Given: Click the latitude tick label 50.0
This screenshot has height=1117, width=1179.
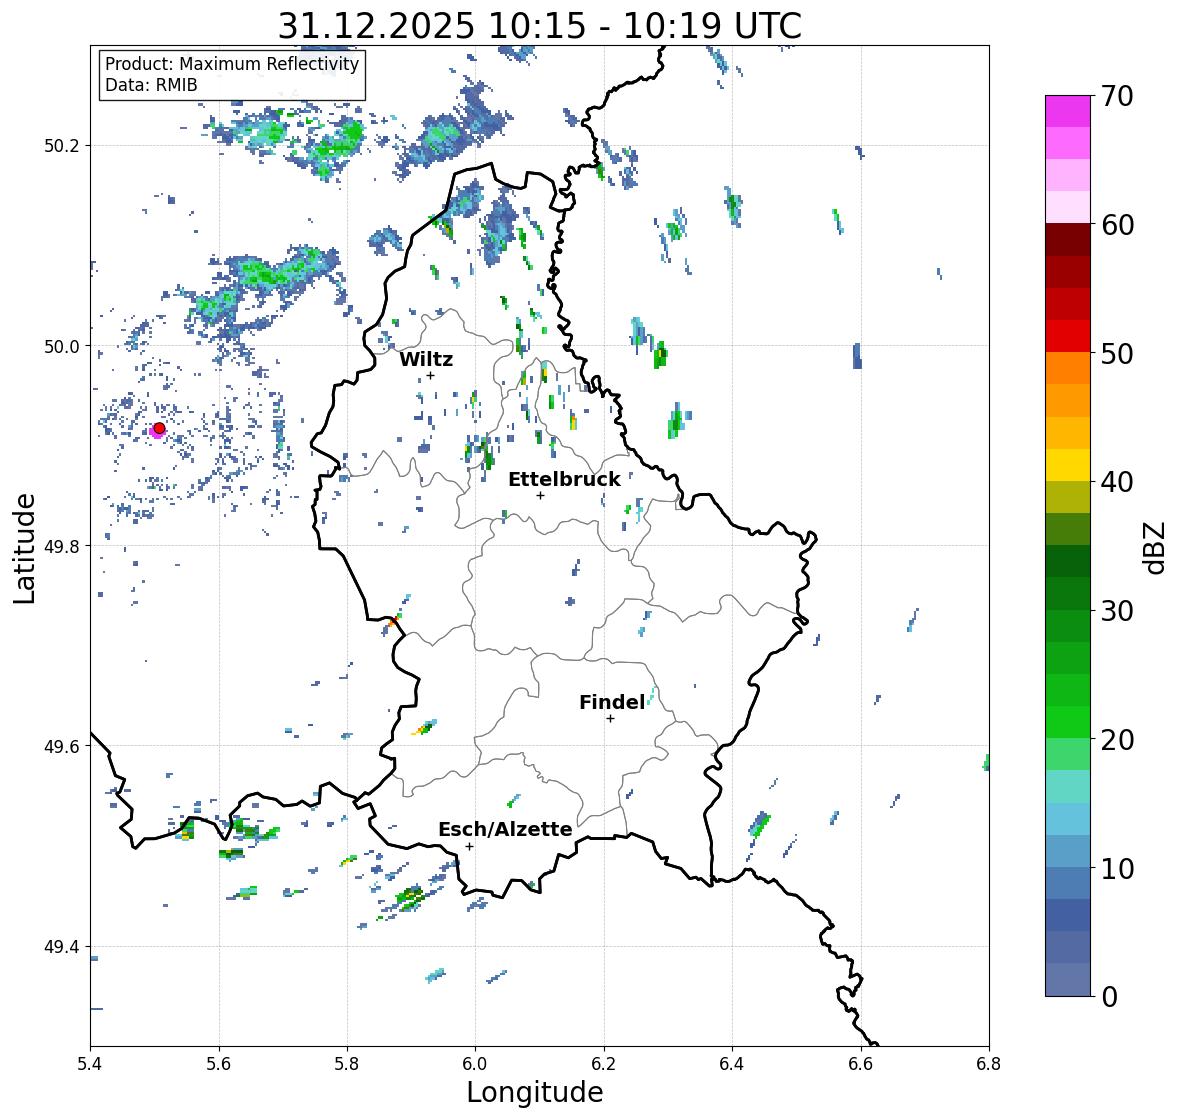Looking at the screenshot, I should point(62,347).
